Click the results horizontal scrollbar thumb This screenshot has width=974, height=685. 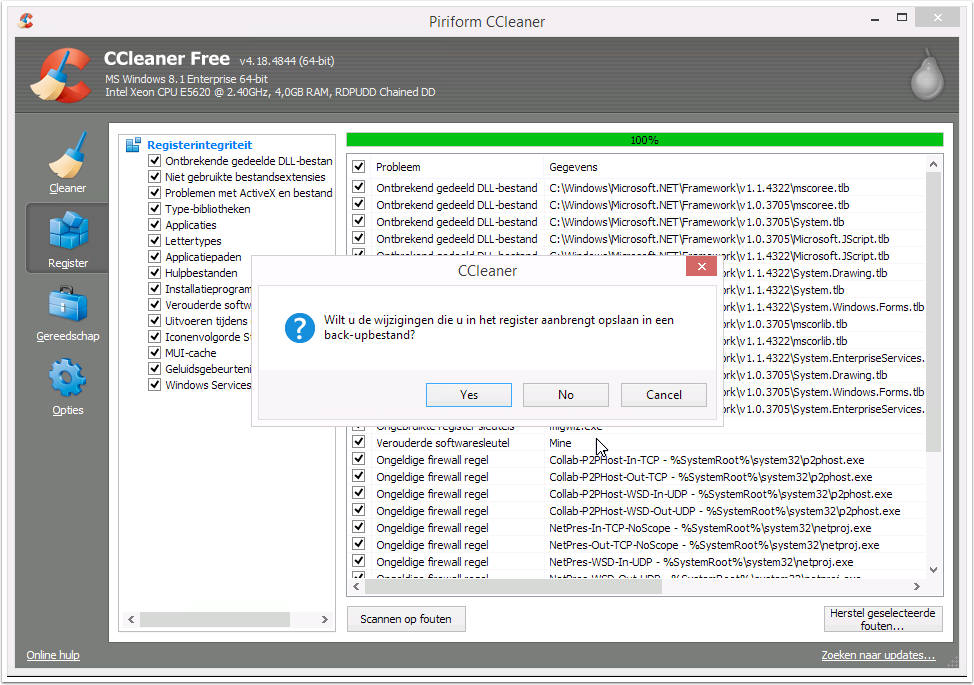pyautogui.click(x=513, y=586)
